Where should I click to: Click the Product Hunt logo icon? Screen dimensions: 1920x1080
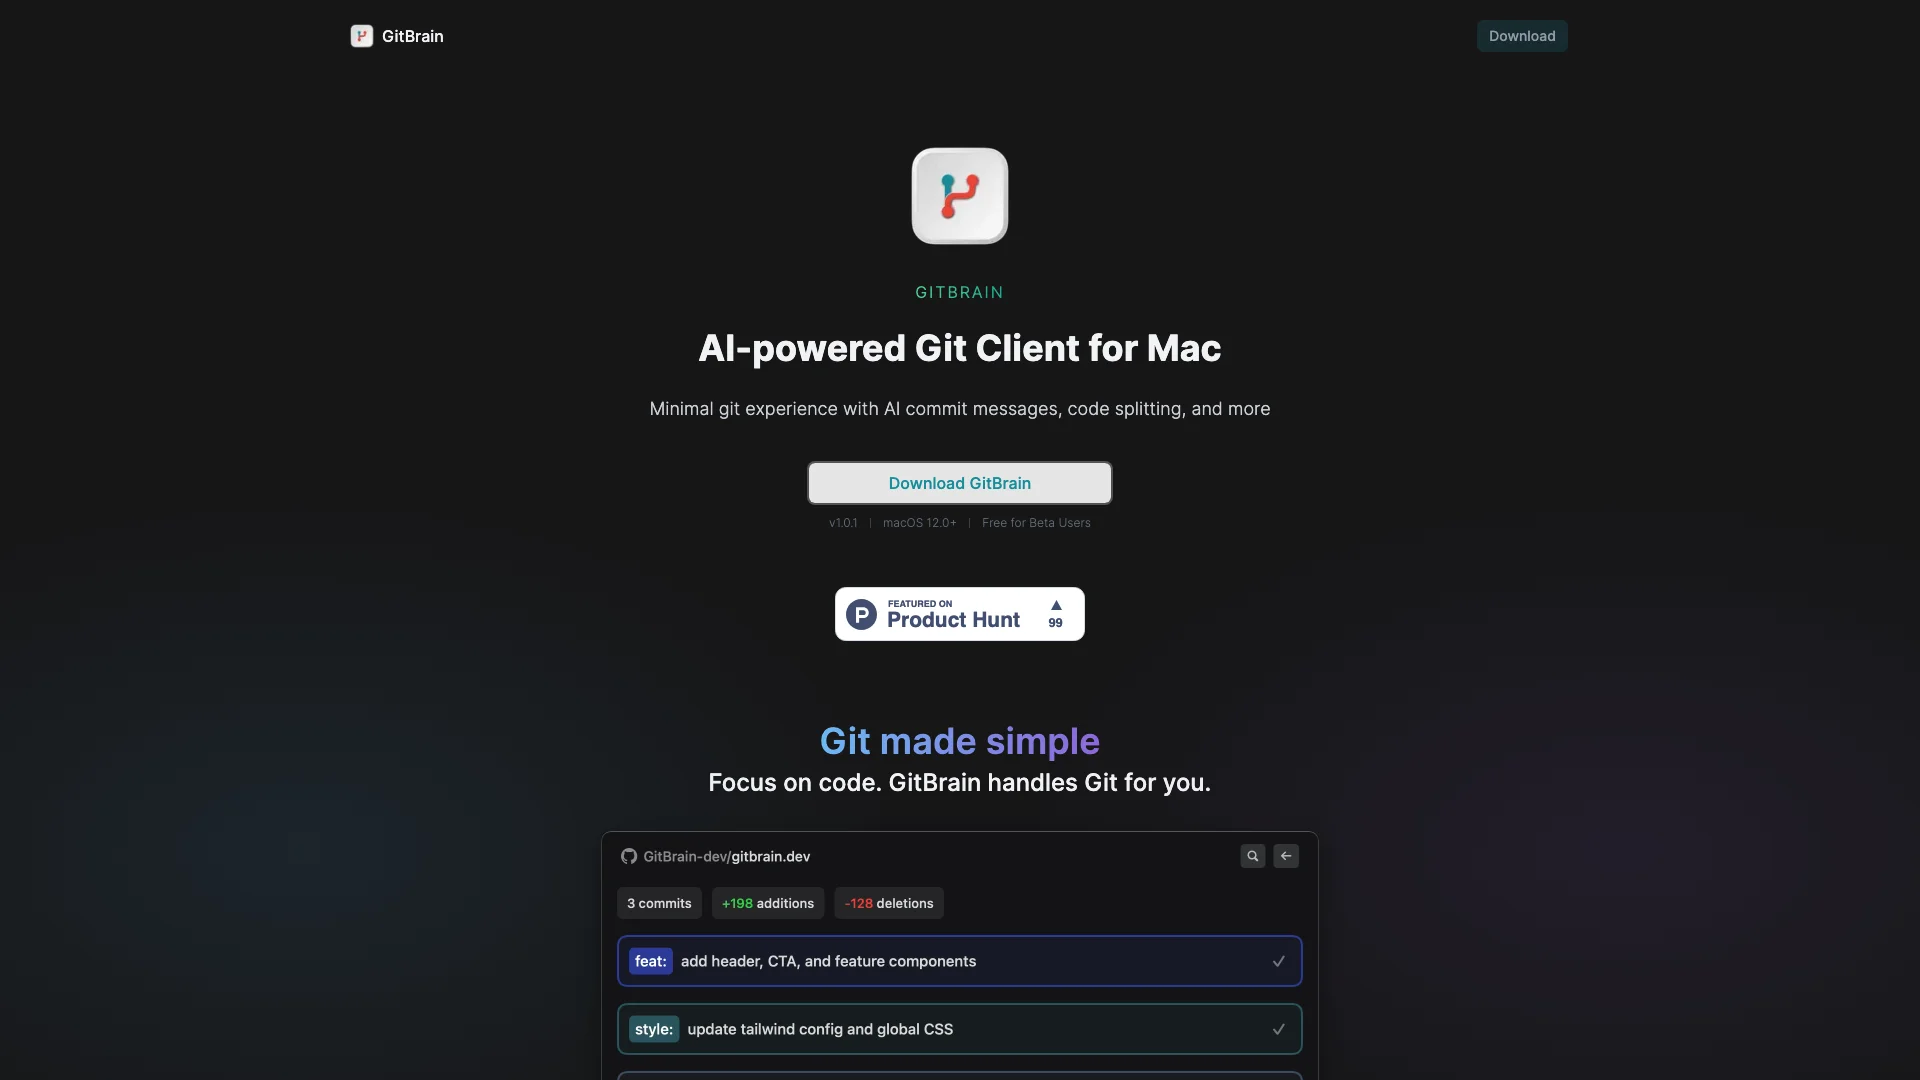[861, 613]
